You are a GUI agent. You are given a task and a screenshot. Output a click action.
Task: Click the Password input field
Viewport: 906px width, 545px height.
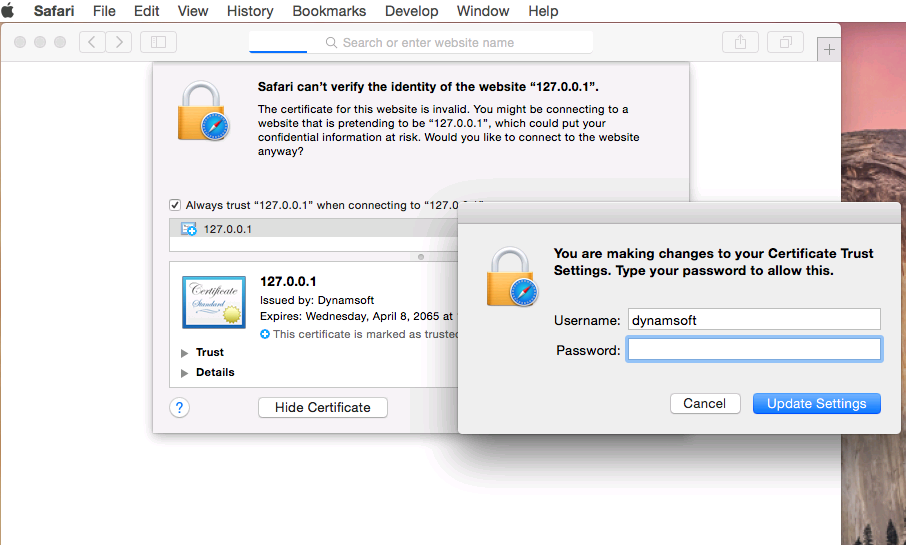point(753,349)
